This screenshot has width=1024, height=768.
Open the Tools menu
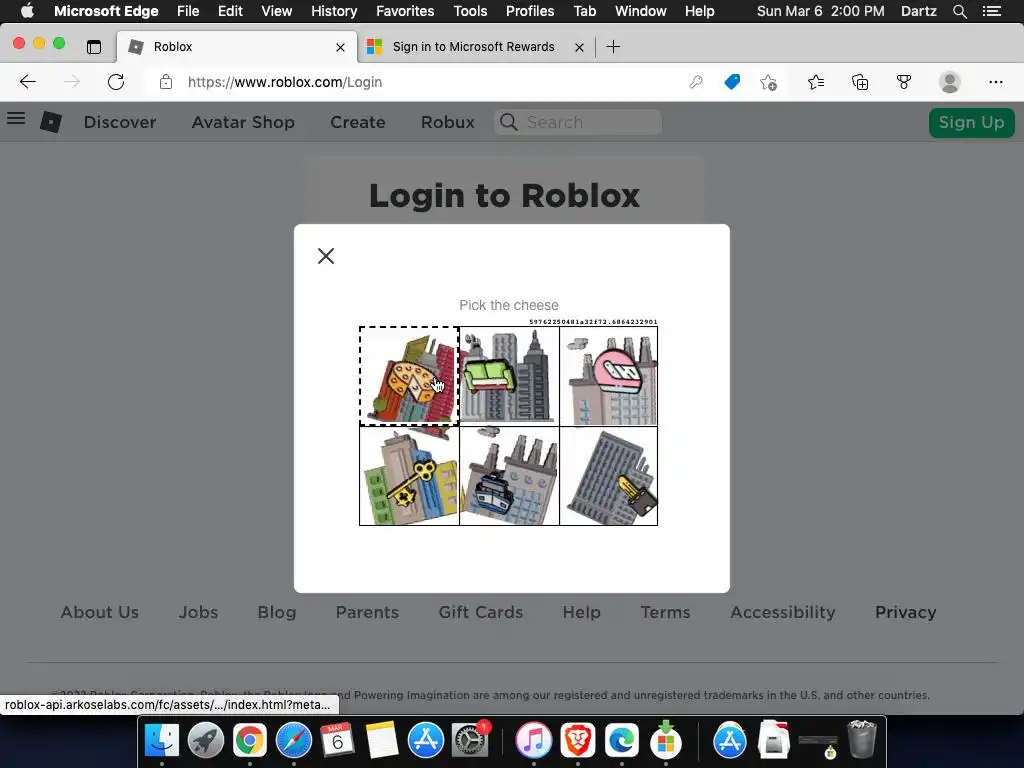pos(470,11)
